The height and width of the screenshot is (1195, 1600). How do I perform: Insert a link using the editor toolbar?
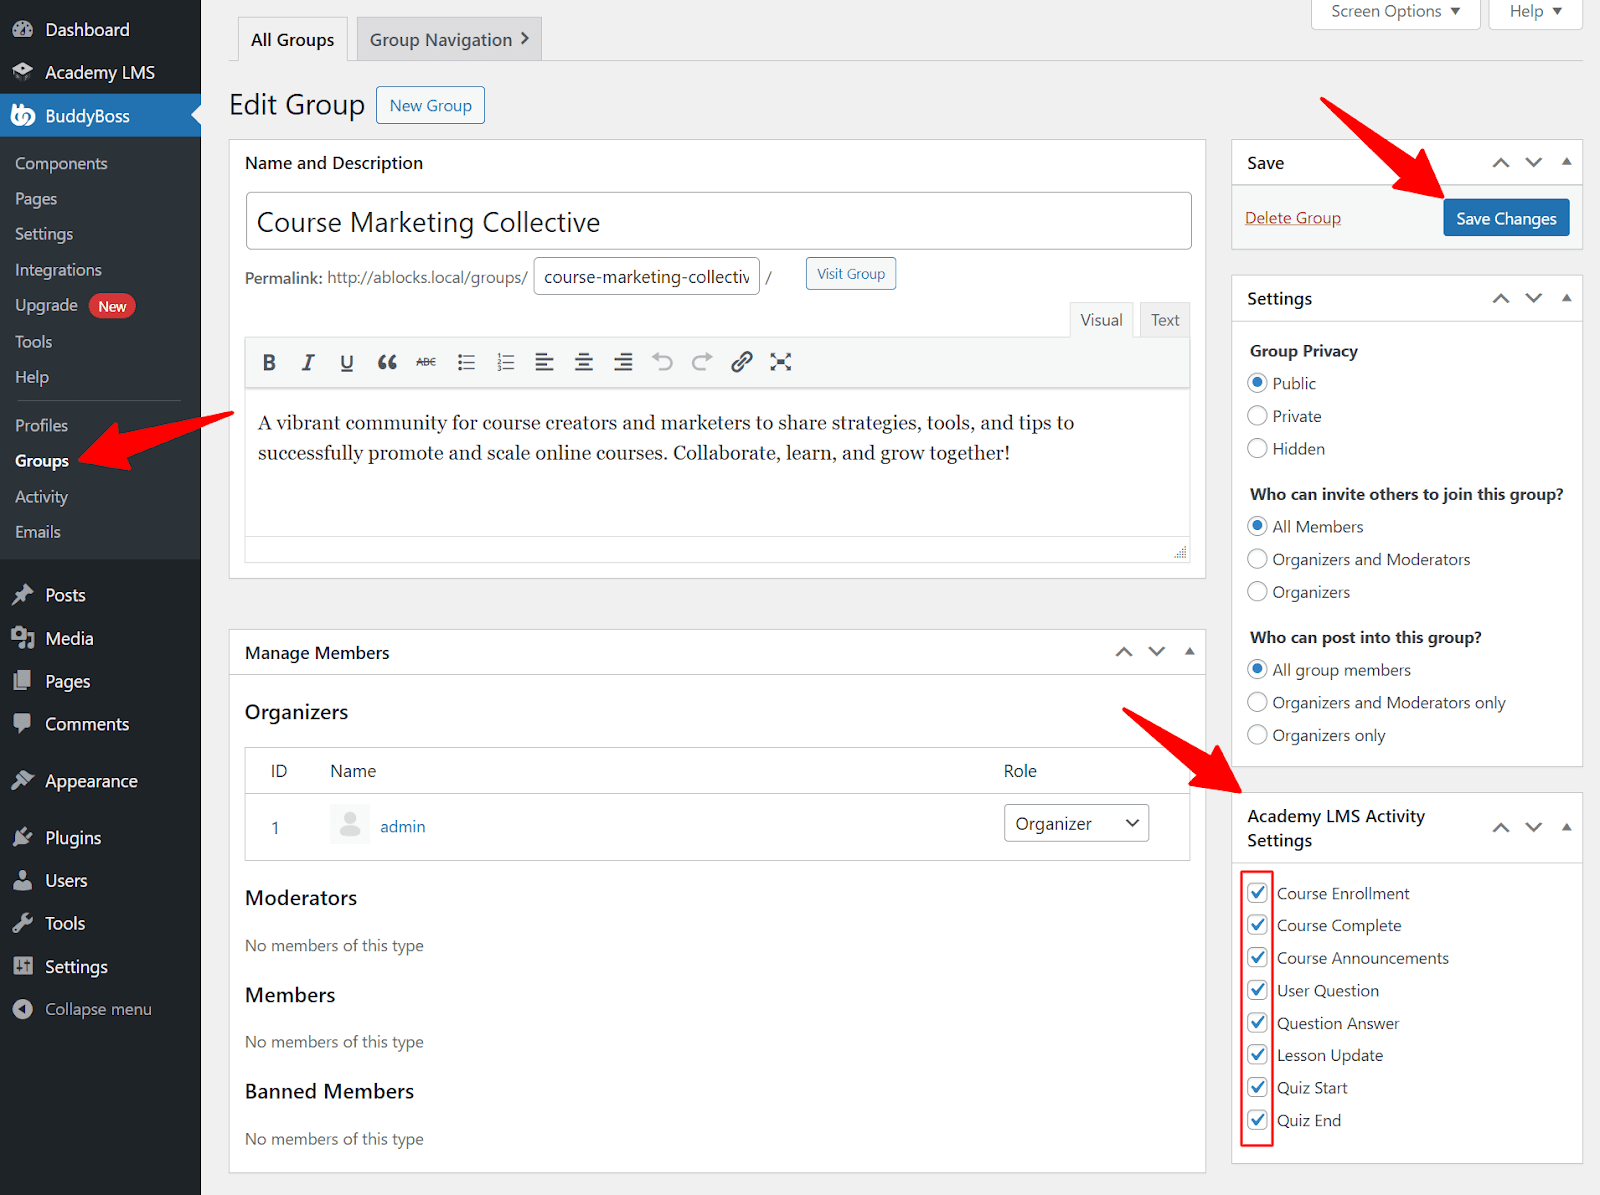click(741, 362)
